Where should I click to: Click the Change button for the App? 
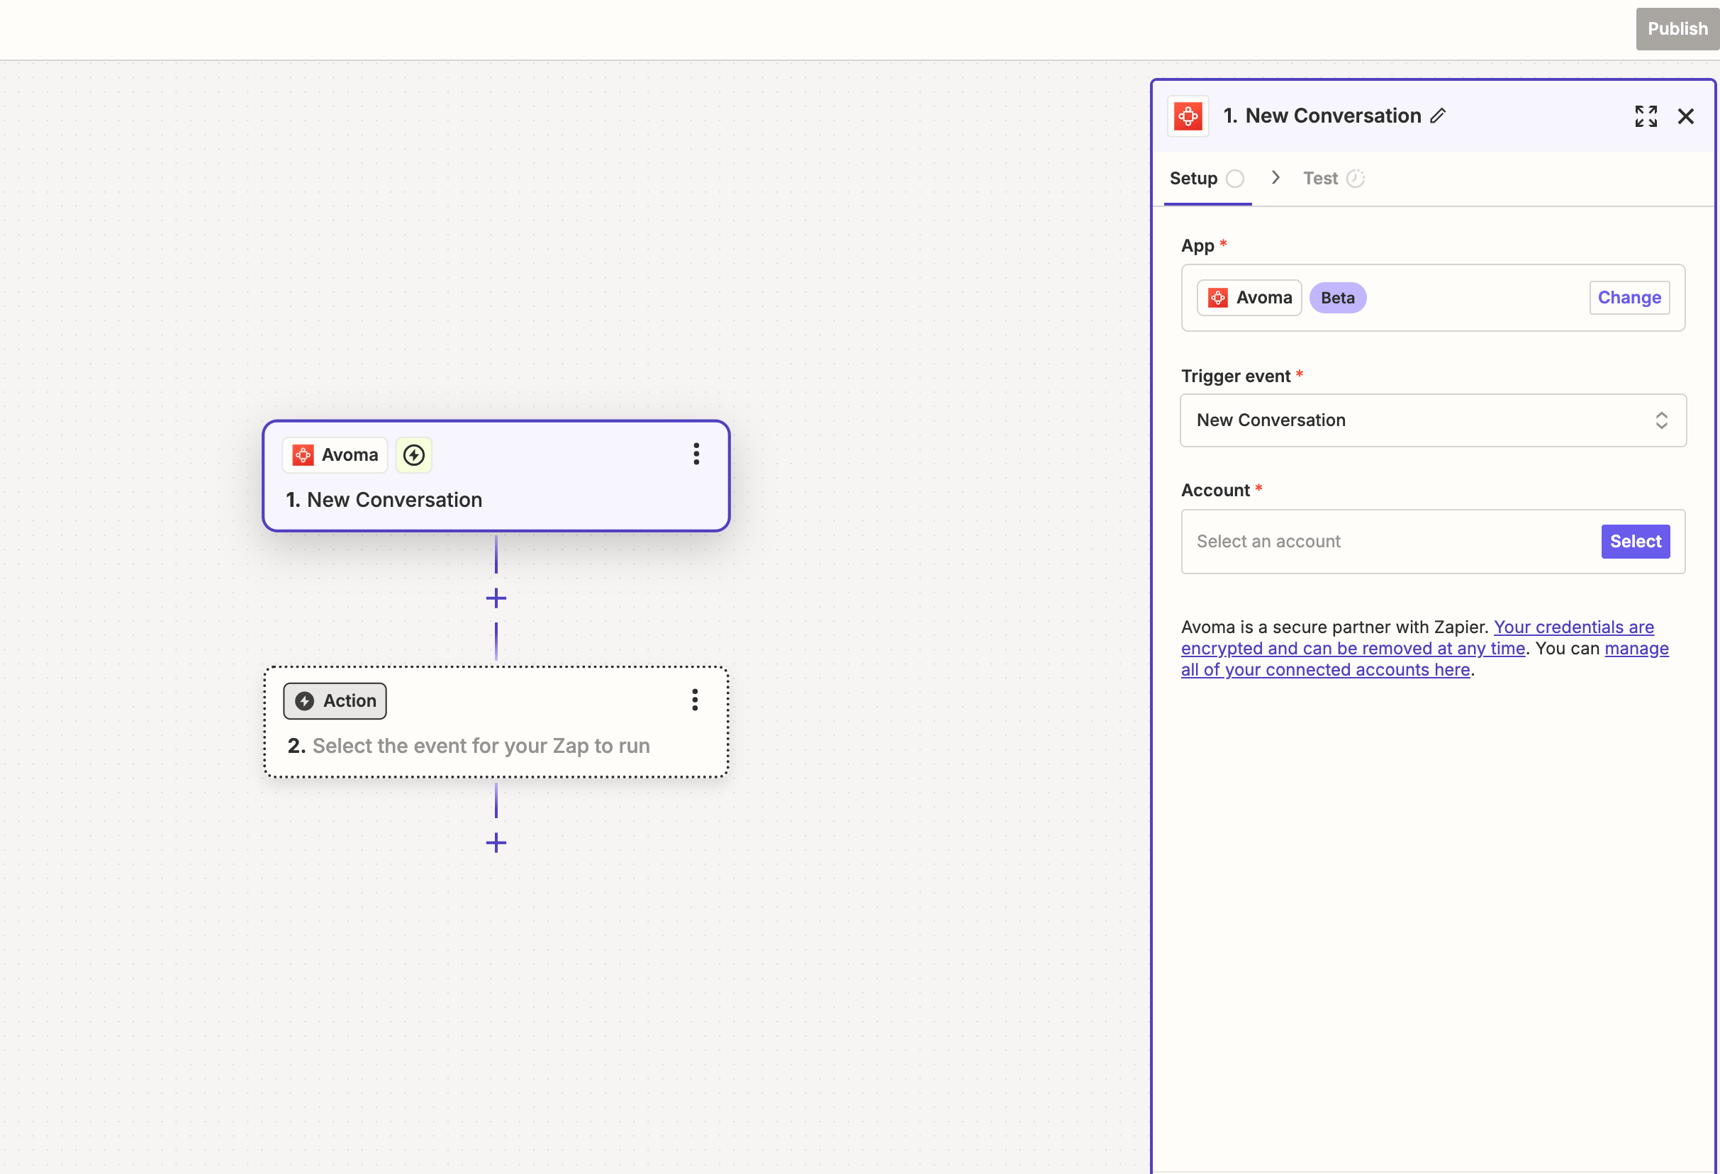(1629, 297)
